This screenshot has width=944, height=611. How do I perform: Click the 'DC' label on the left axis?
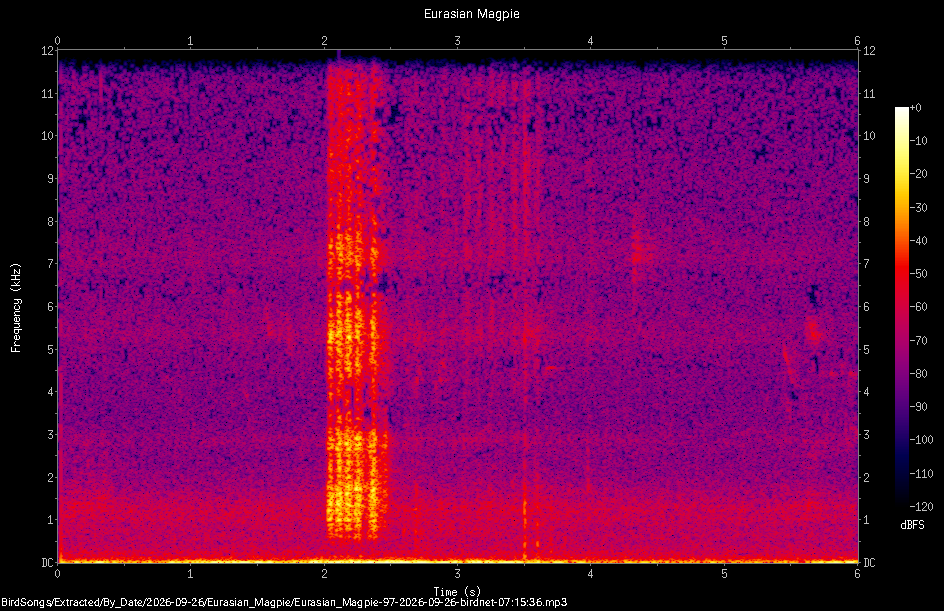47,563
